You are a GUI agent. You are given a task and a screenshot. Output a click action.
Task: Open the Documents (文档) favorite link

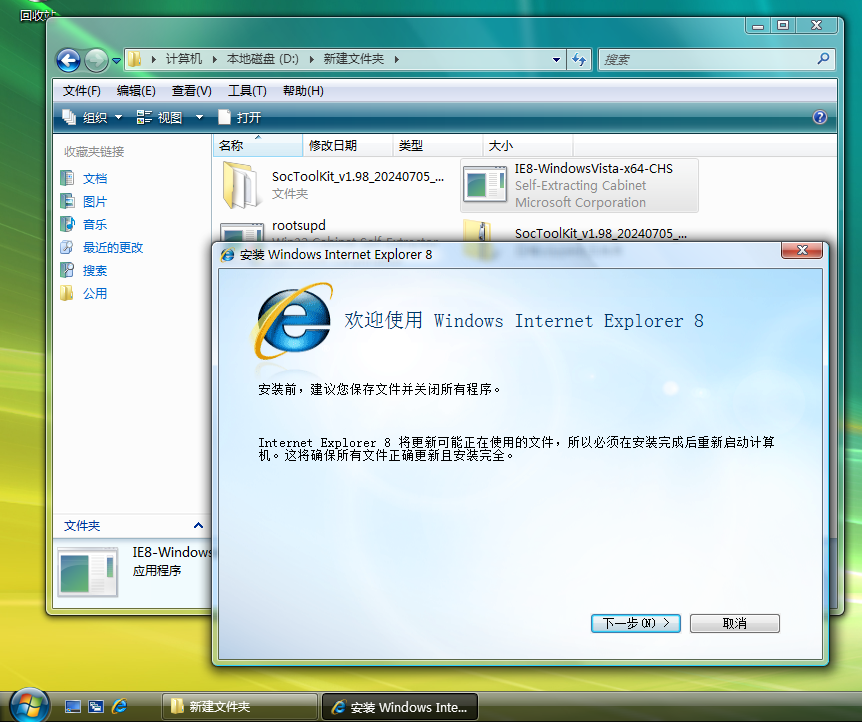coord(95,178)
